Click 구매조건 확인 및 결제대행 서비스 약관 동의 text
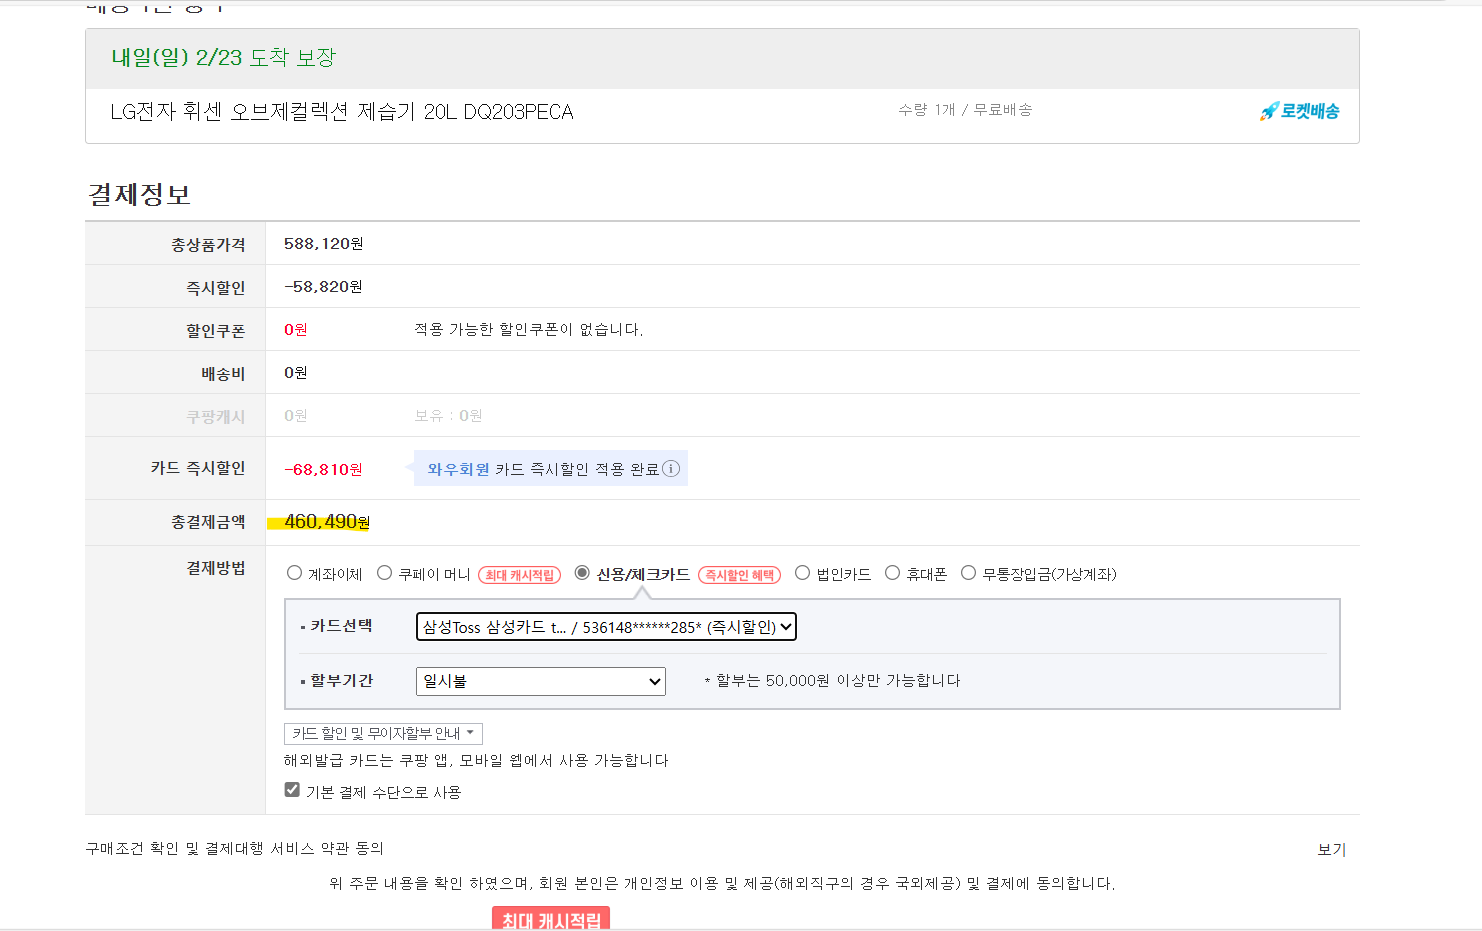The width and height of the screenshot is (1482, 931). tap(234, 848)
